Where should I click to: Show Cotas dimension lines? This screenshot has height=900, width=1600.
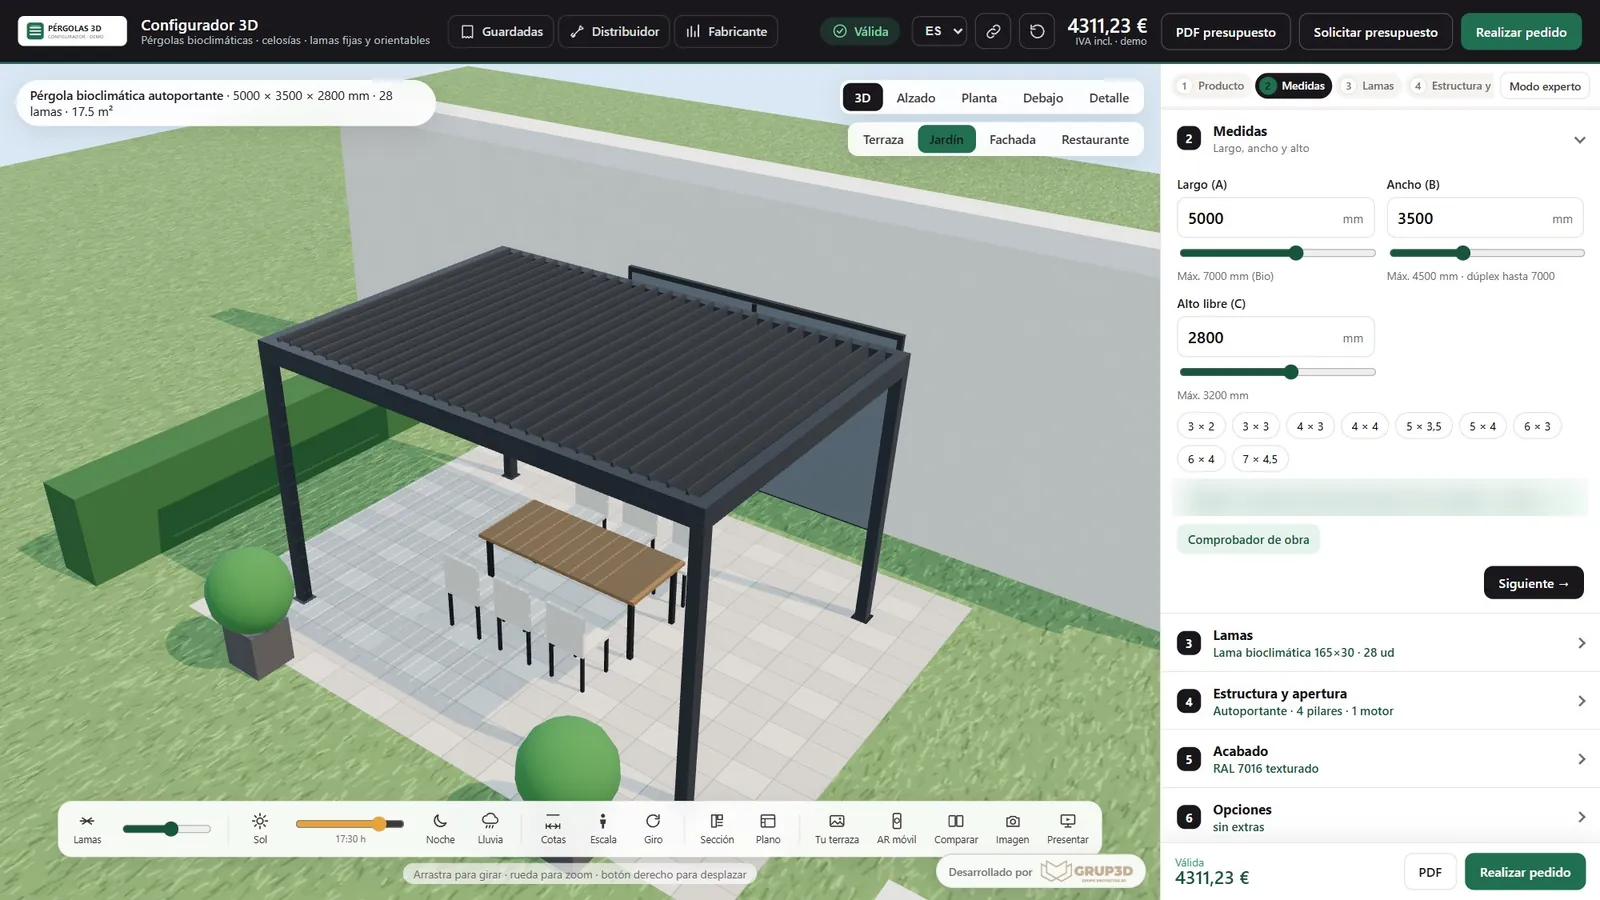pos(553,829)
